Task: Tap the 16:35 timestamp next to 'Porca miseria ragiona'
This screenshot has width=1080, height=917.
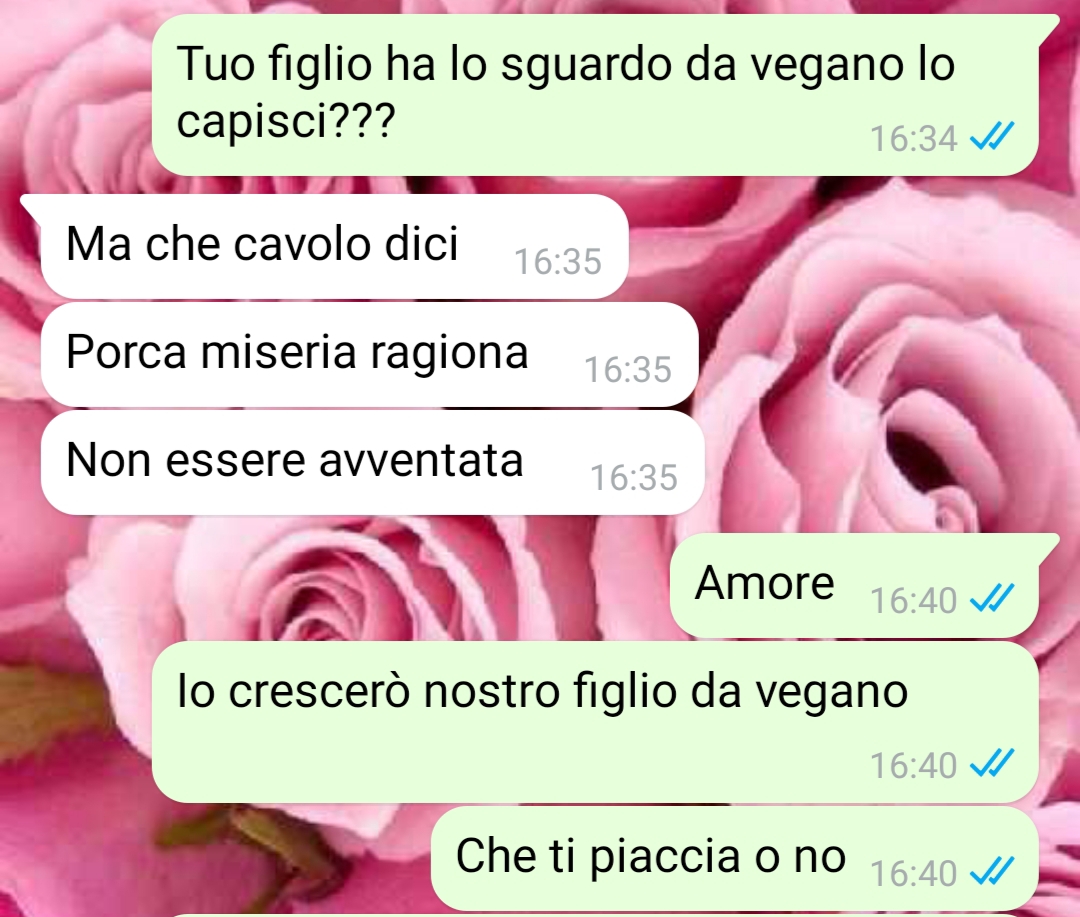Action: [627, 370]
